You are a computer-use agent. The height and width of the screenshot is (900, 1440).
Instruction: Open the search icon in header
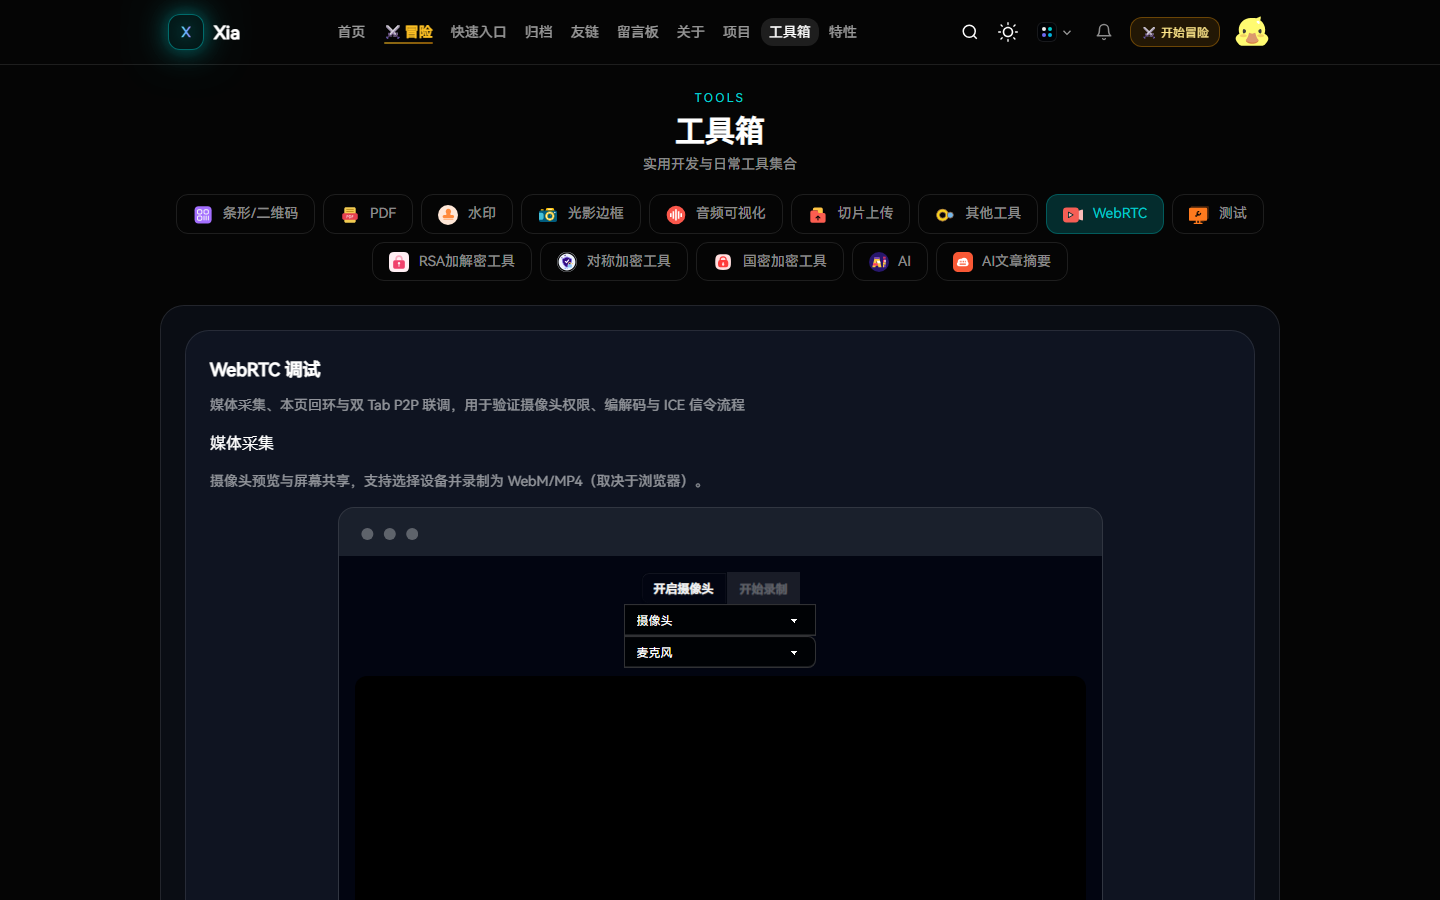click(x=970, y=32)
